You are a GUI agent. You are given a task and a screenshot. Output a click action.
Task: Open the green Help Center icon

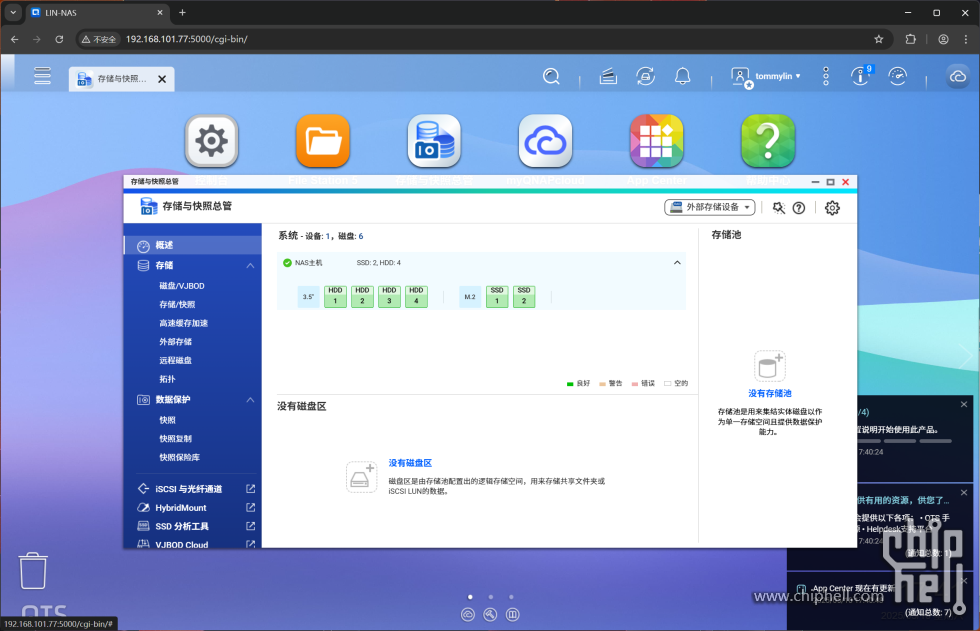tap(768, 141)
